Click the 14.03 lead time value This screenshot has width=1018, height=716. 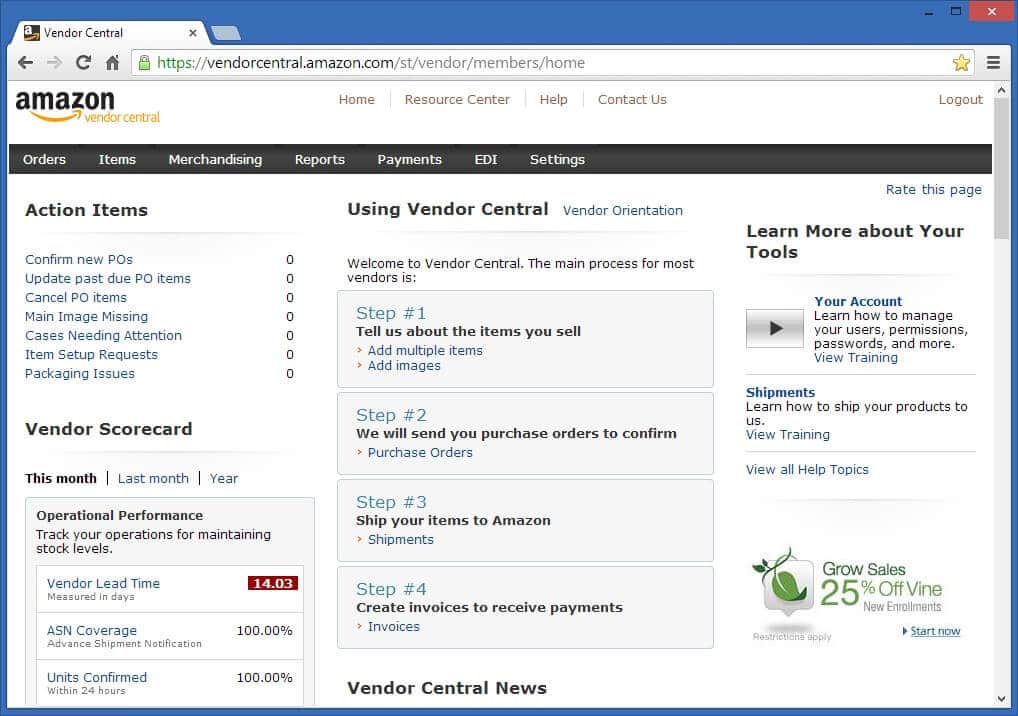pyautogui.click(x=273, y=584)
